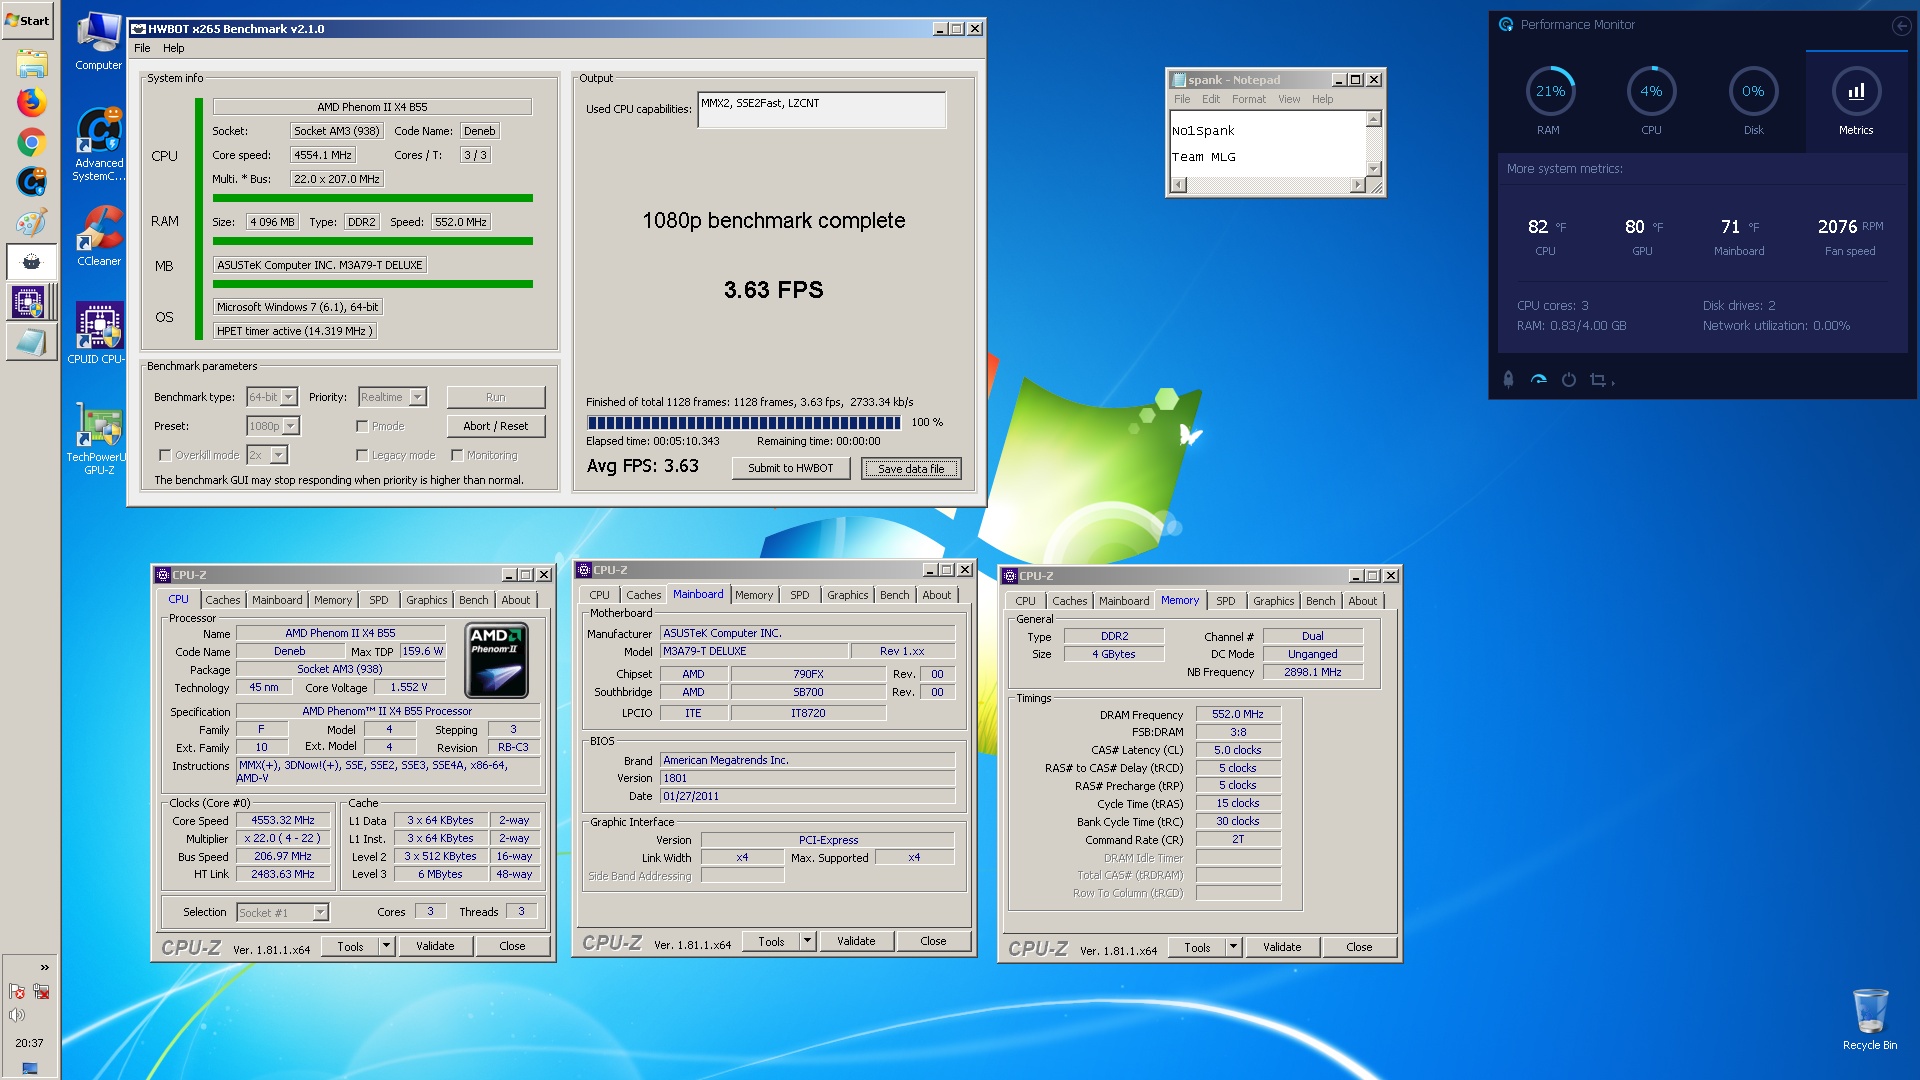Open the CPUID CPU-Z desktop shortcut
This screenshot has height=1080, width=1920.
tap(98, 333)
